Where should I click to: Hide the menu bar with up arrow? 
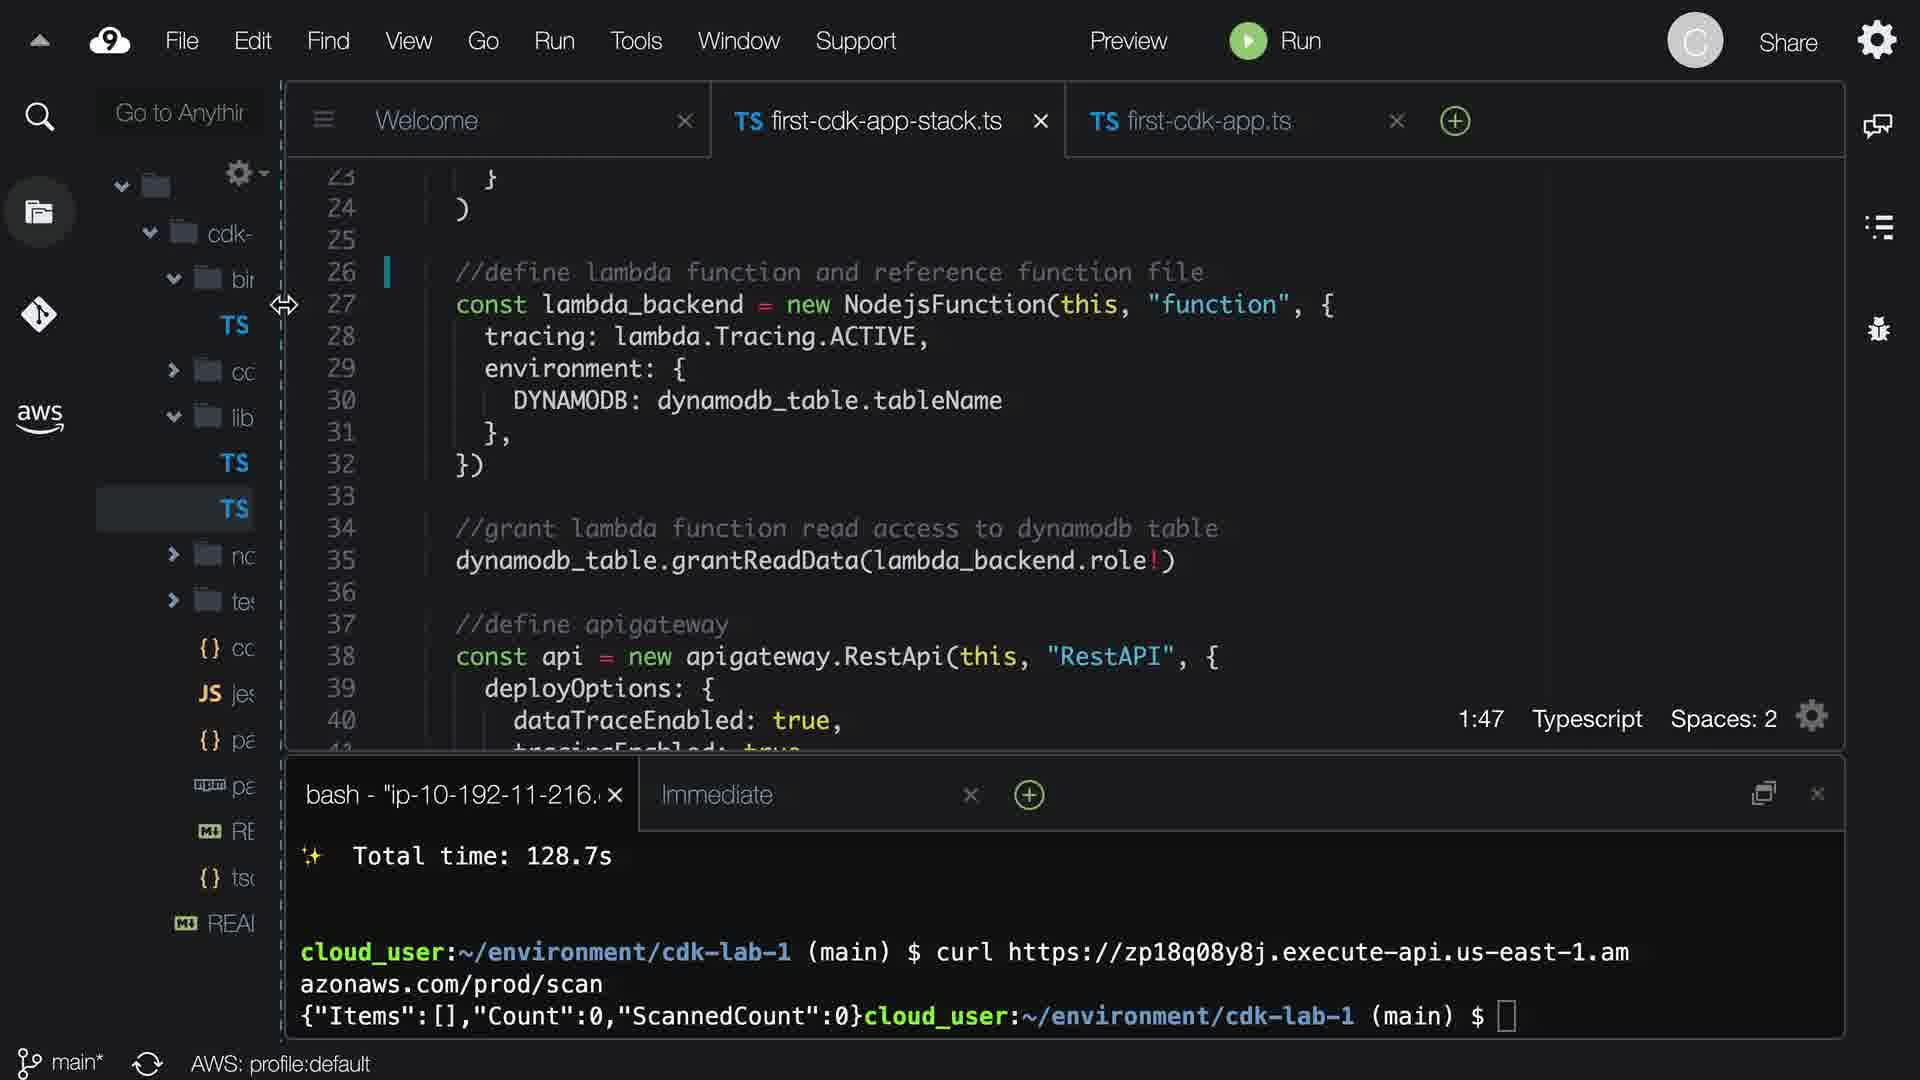pos(40,41)
